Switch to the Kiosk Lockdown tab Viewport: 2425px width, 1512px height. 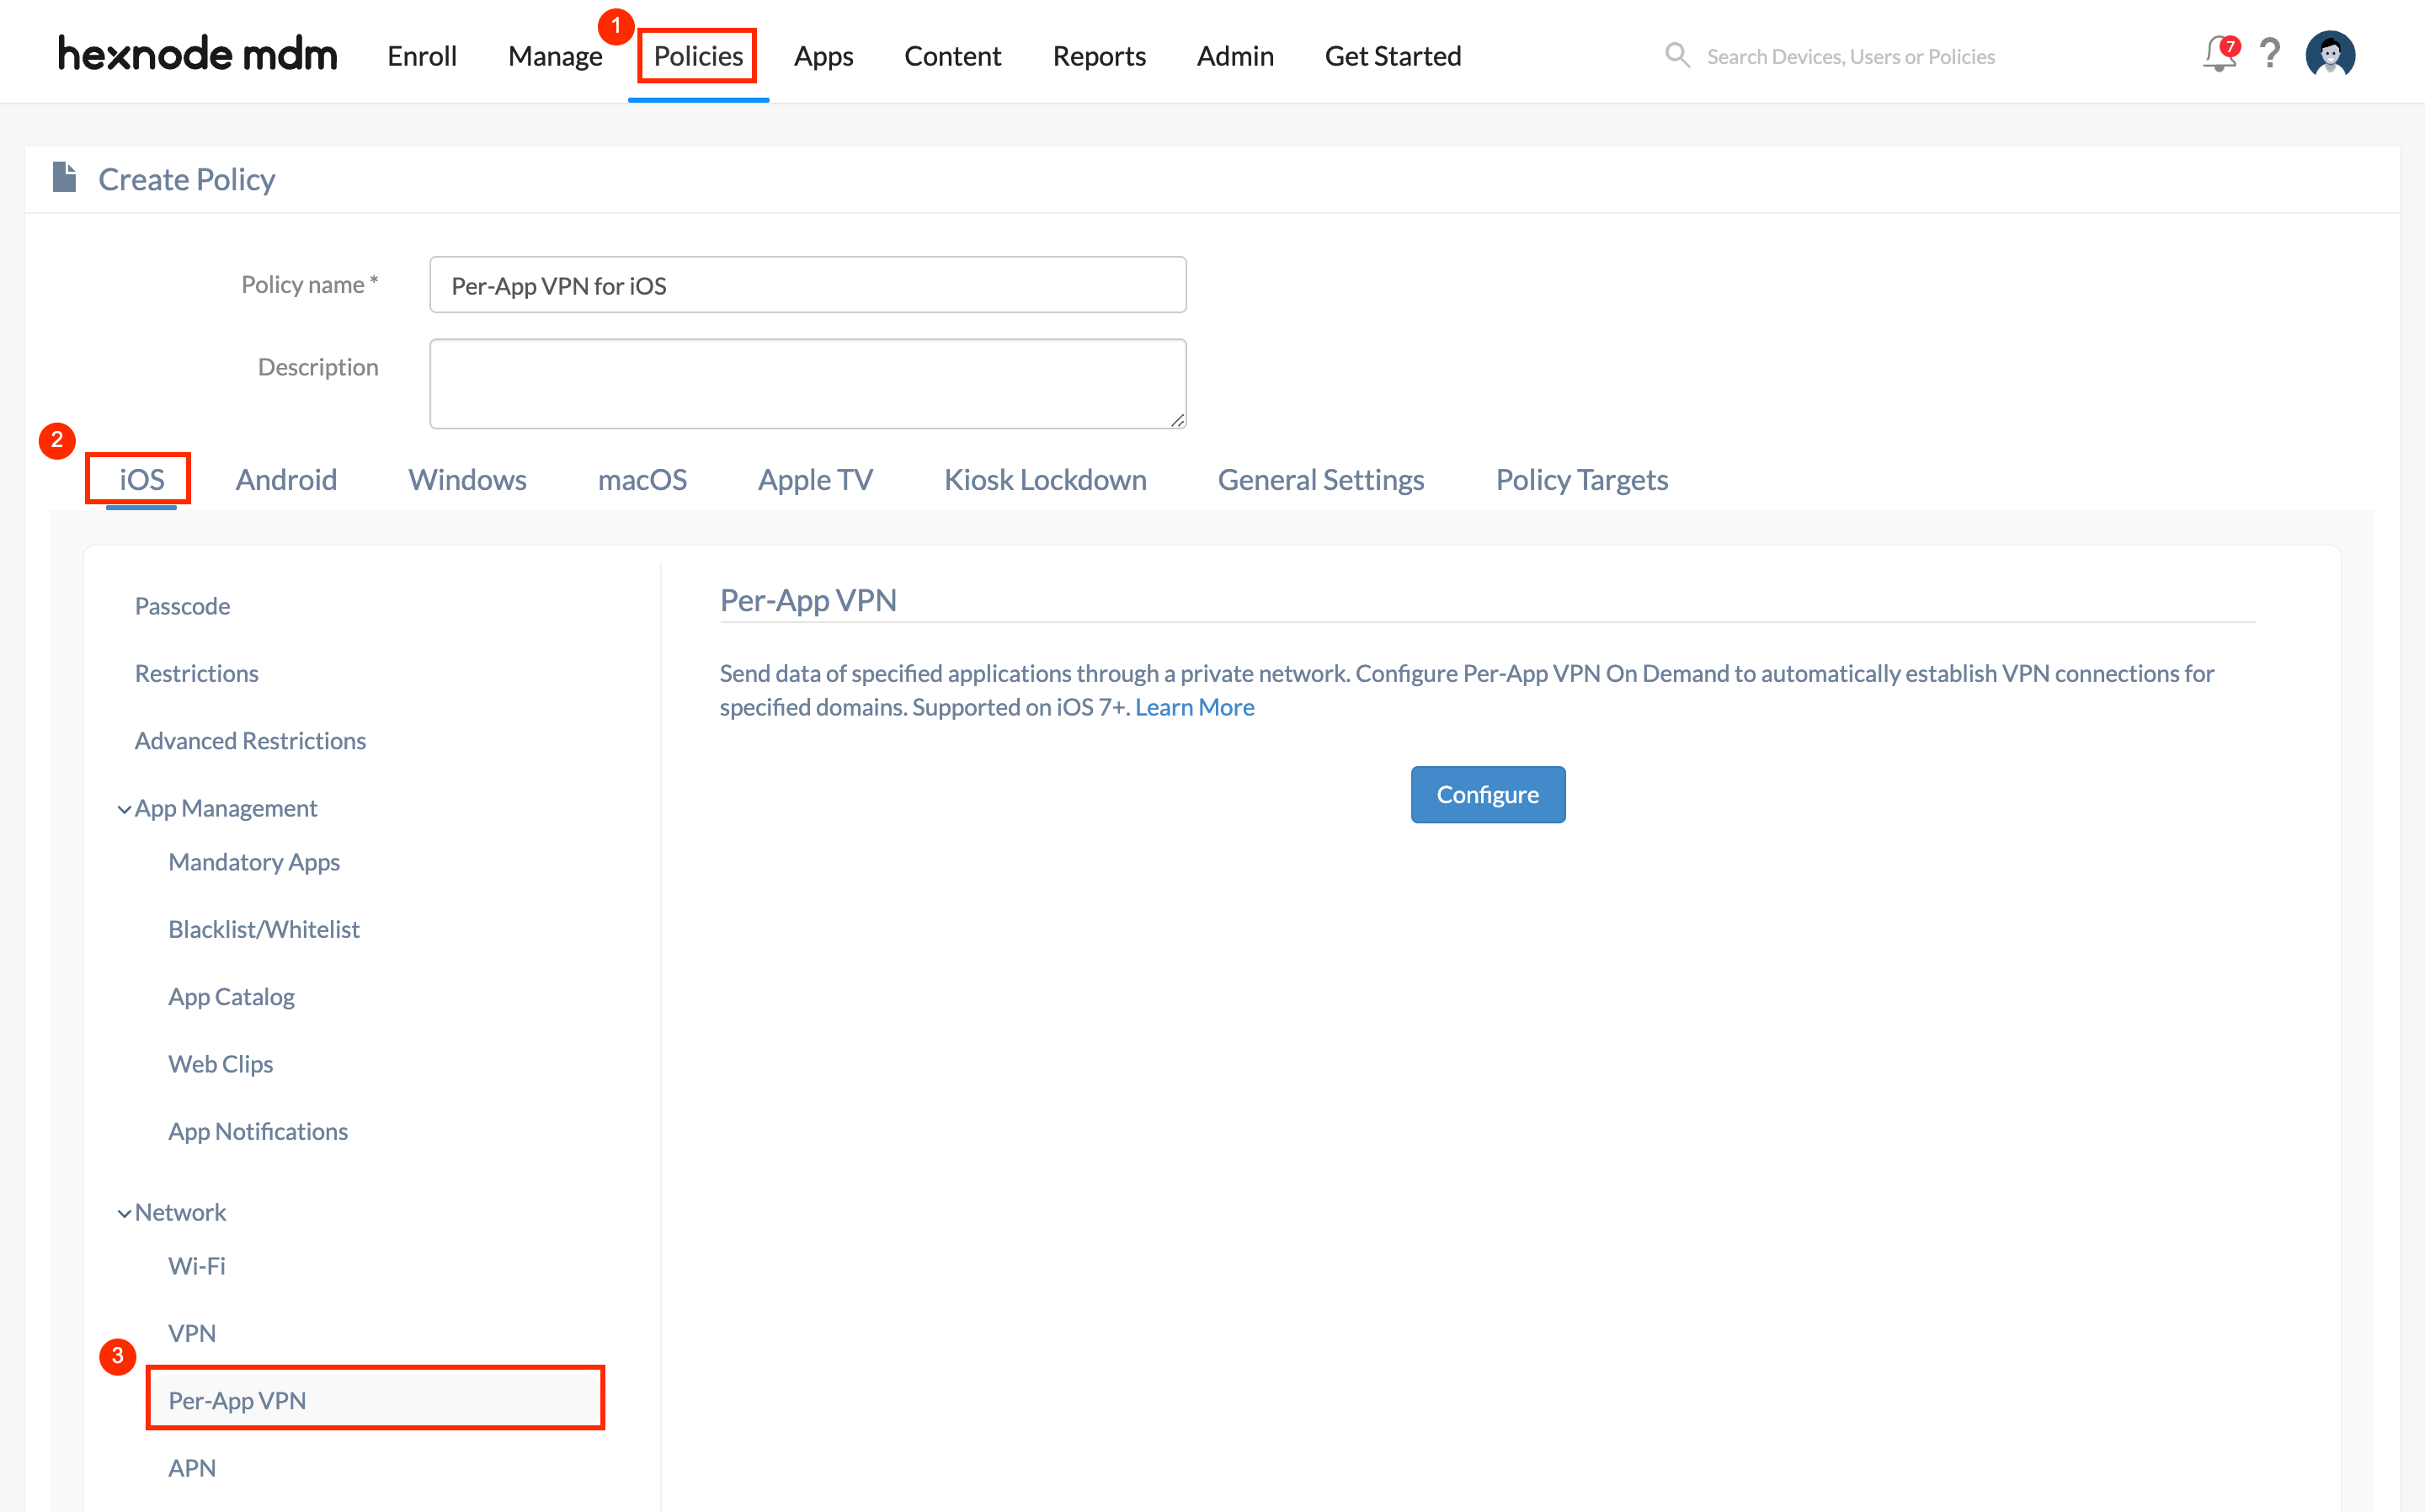(1044, 479)
